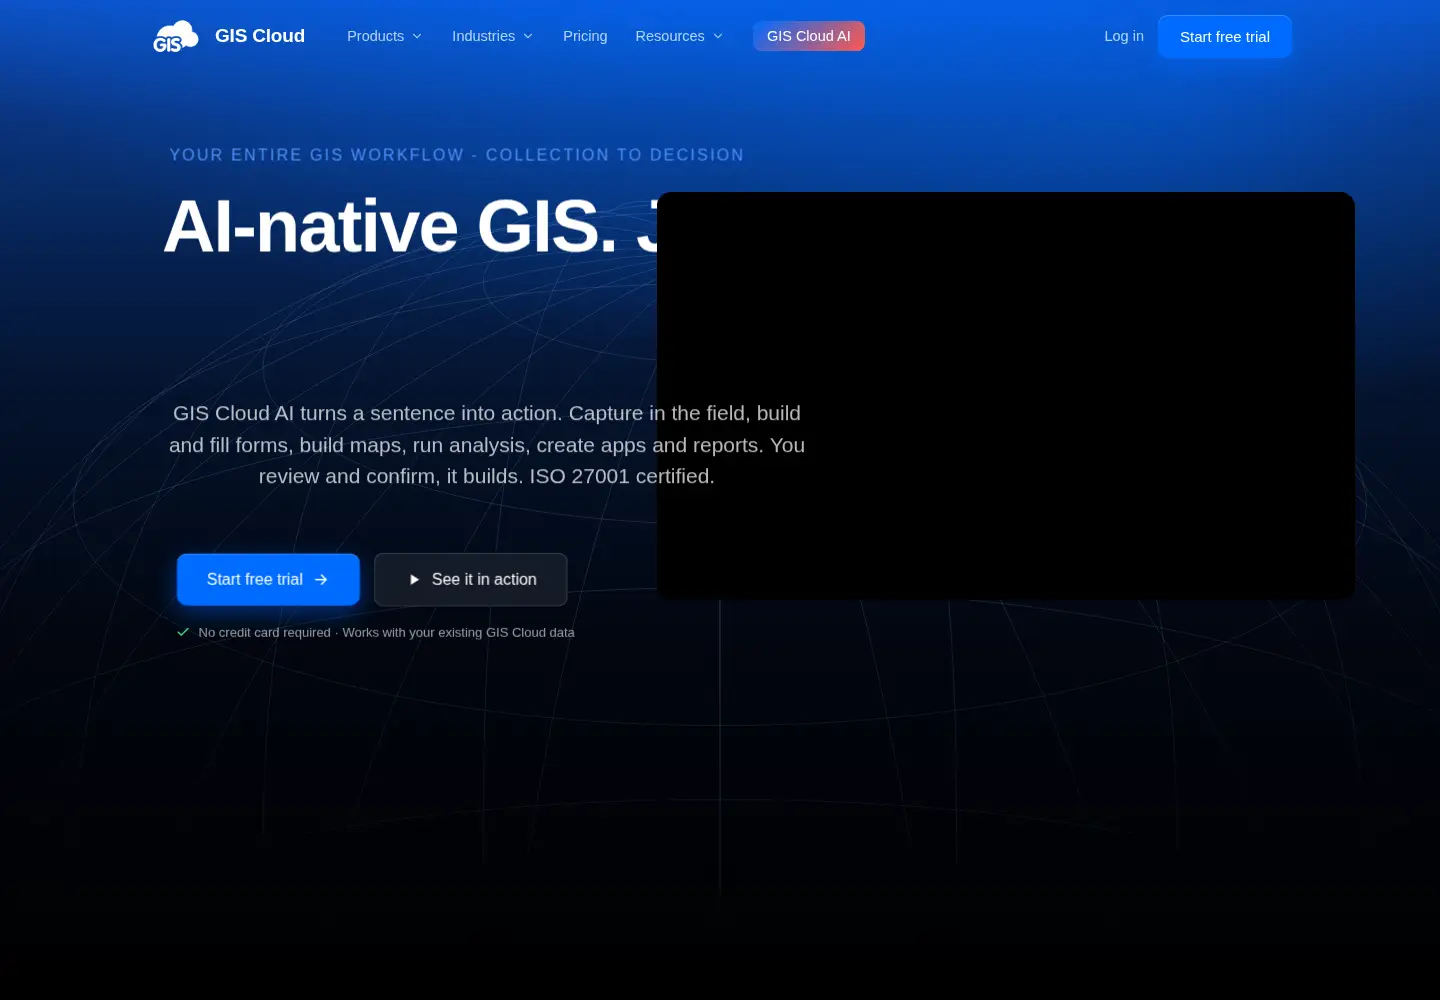Expand the Industries dropdown menu
The image size is (1440, 1000).
pos(493,36)
